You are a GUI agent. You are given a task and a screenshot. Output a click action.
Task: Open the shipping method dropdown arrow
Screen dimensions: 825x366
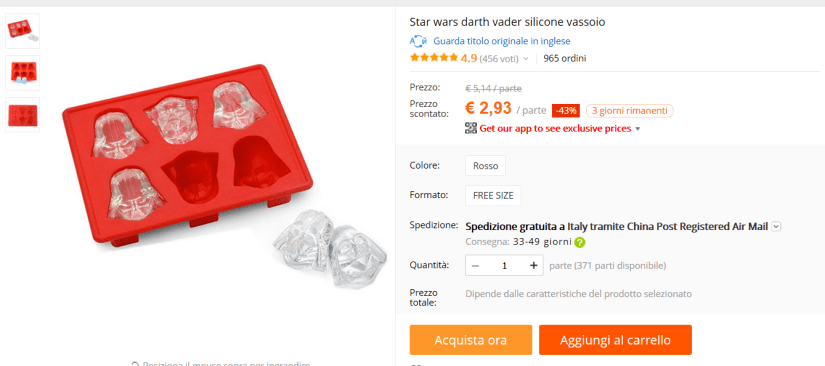click(777, 227)
